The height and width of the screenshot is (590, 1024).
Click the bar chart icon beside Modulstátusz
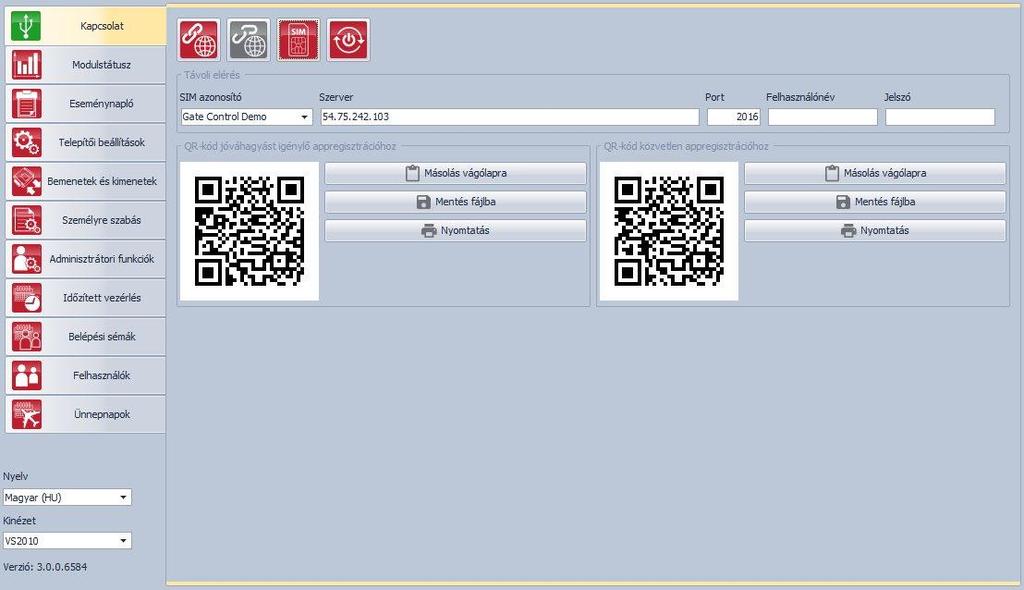point(26,65)
